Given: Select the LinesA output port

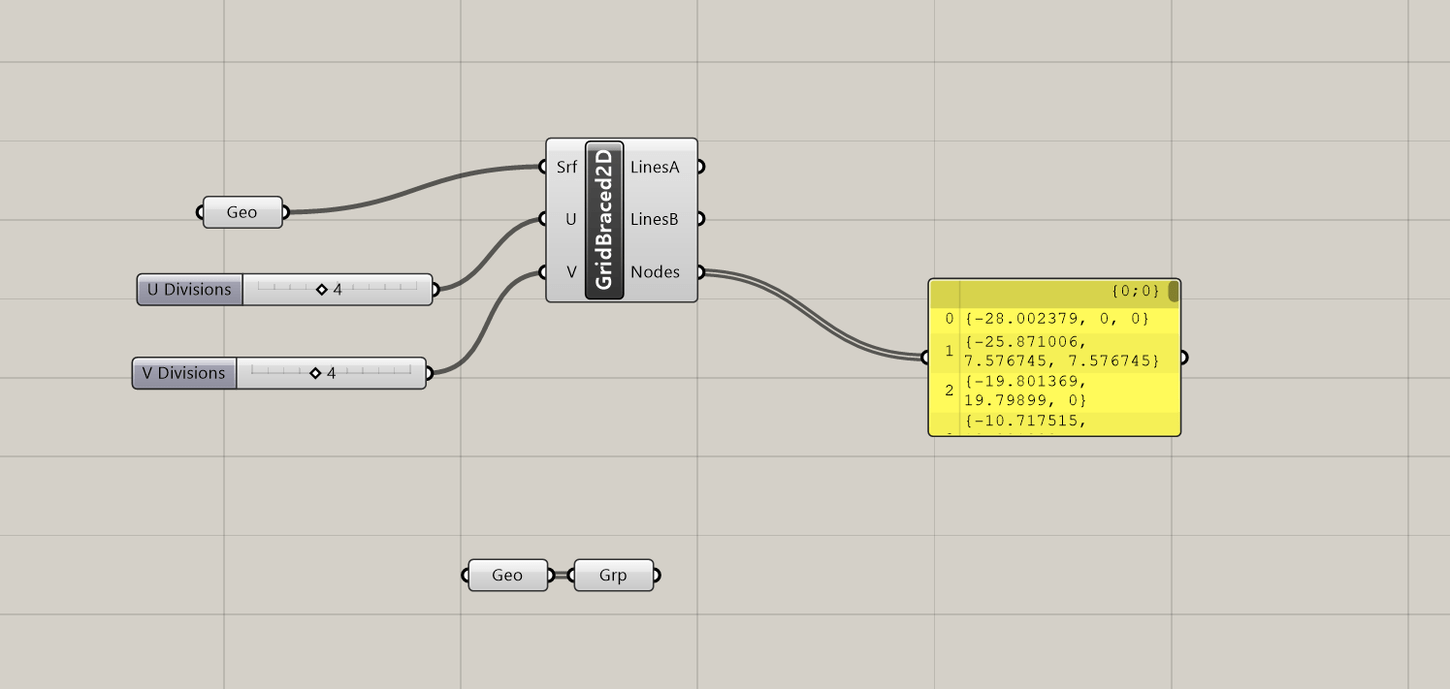Looking at the screenshot, I should pyautogui.click(x=699, y=166).
